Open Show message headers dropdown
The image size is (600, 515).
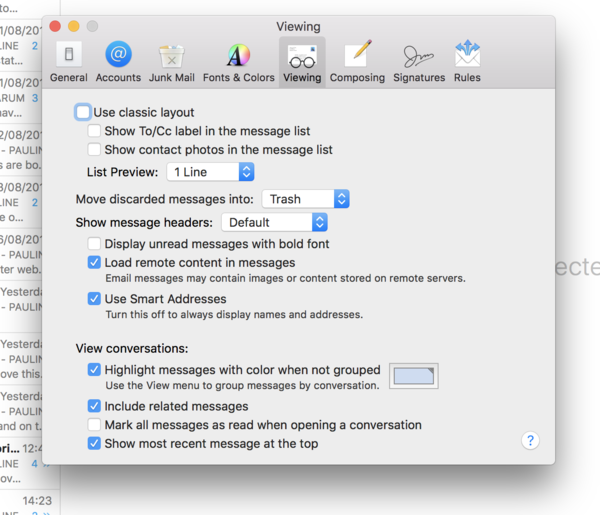pos(274,222)
